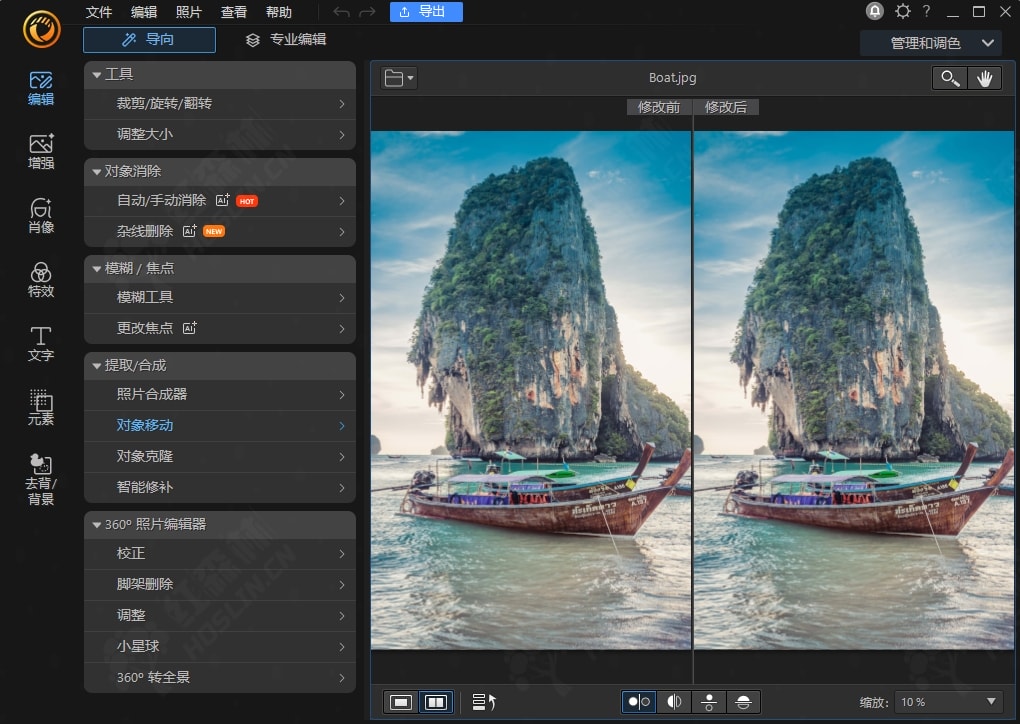Switch to the 专业编辑 tab
The height and width of the screenshot is (724, 1020).
[x=286, y=40]
